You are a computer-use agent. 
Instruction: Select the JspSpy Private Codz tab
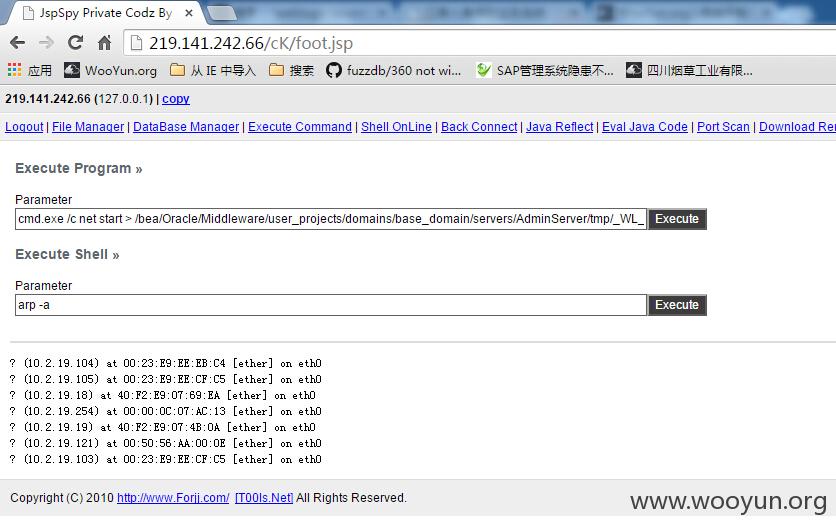[104, 13]
